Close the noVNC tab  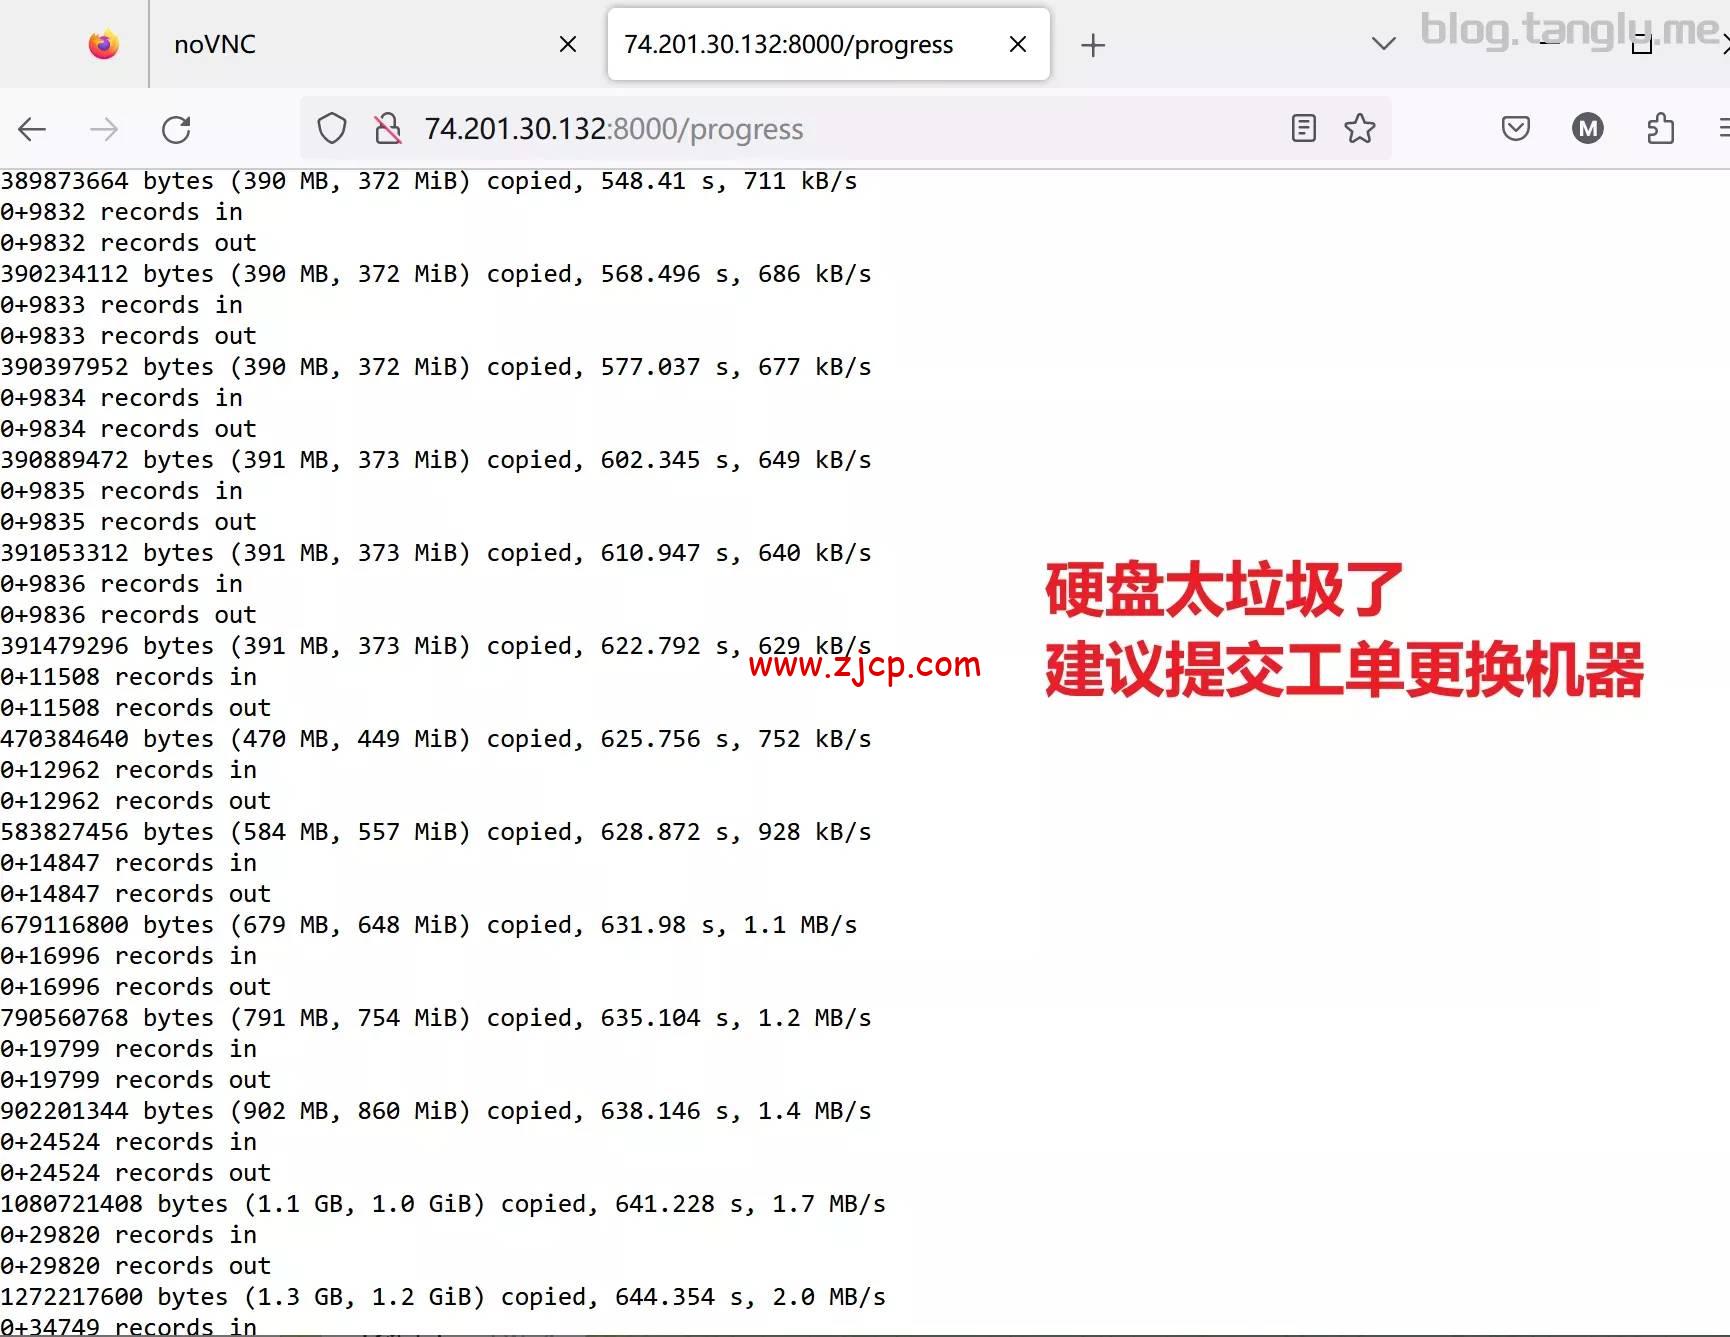pyautogui.click(x=568, y=44)
